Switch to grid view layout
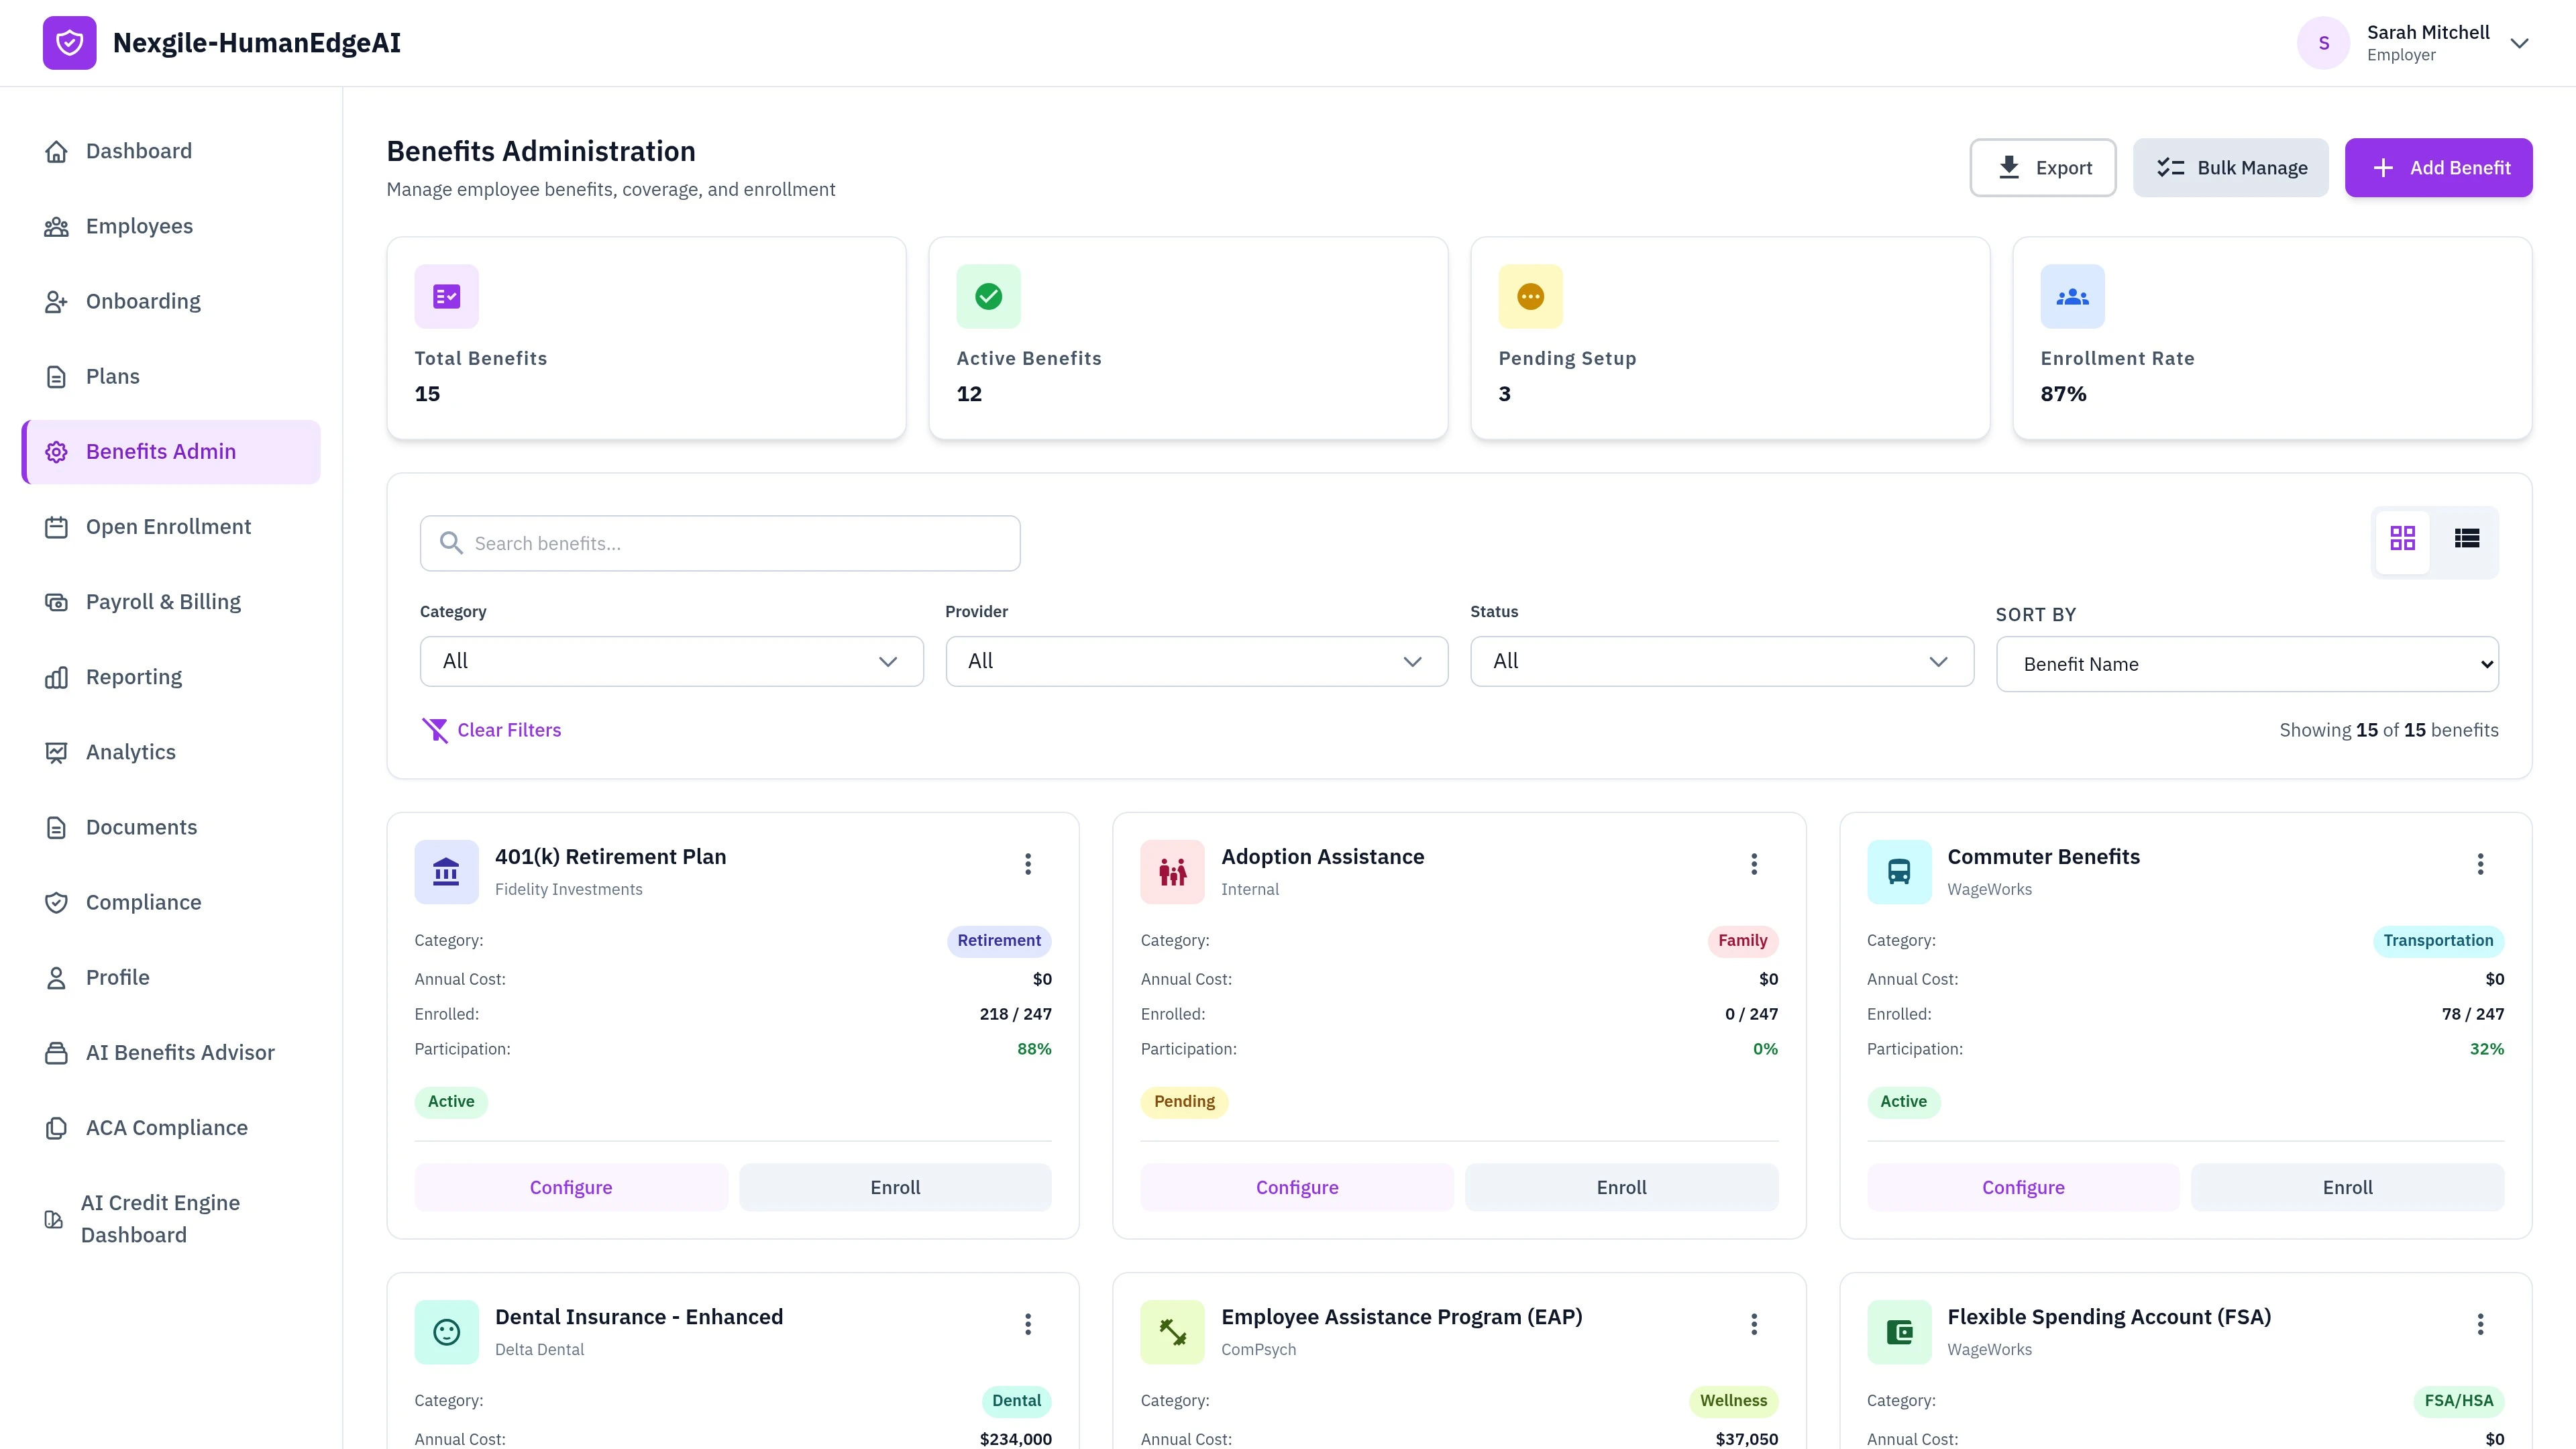The height and width of the screenshot is (1449, 2576). (2403, 539)
